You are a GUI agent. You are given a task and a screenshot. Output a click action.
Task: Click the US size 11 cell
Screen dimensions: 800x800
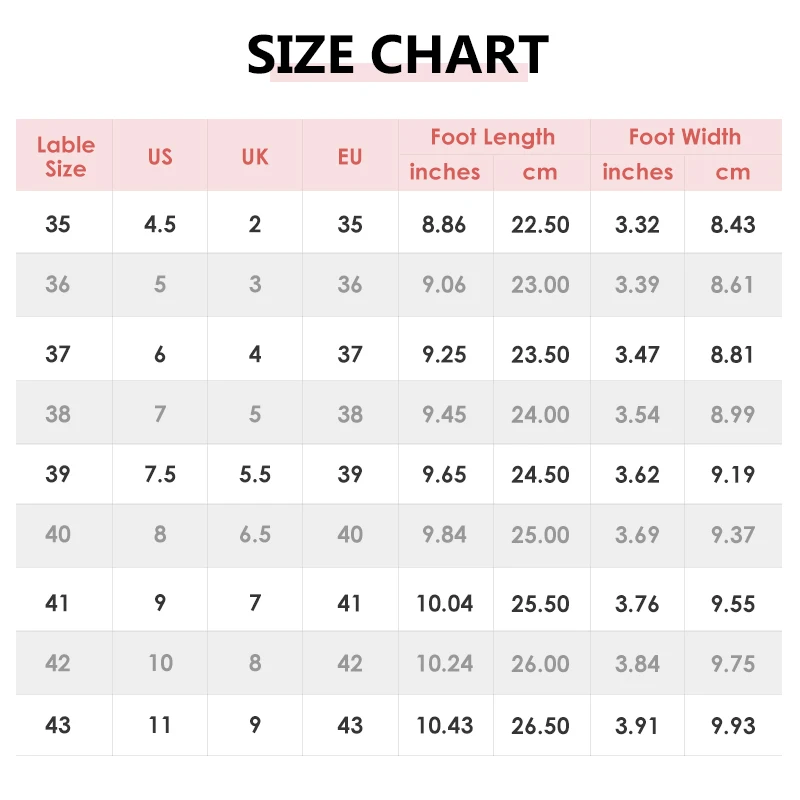[x=160, y=724]
